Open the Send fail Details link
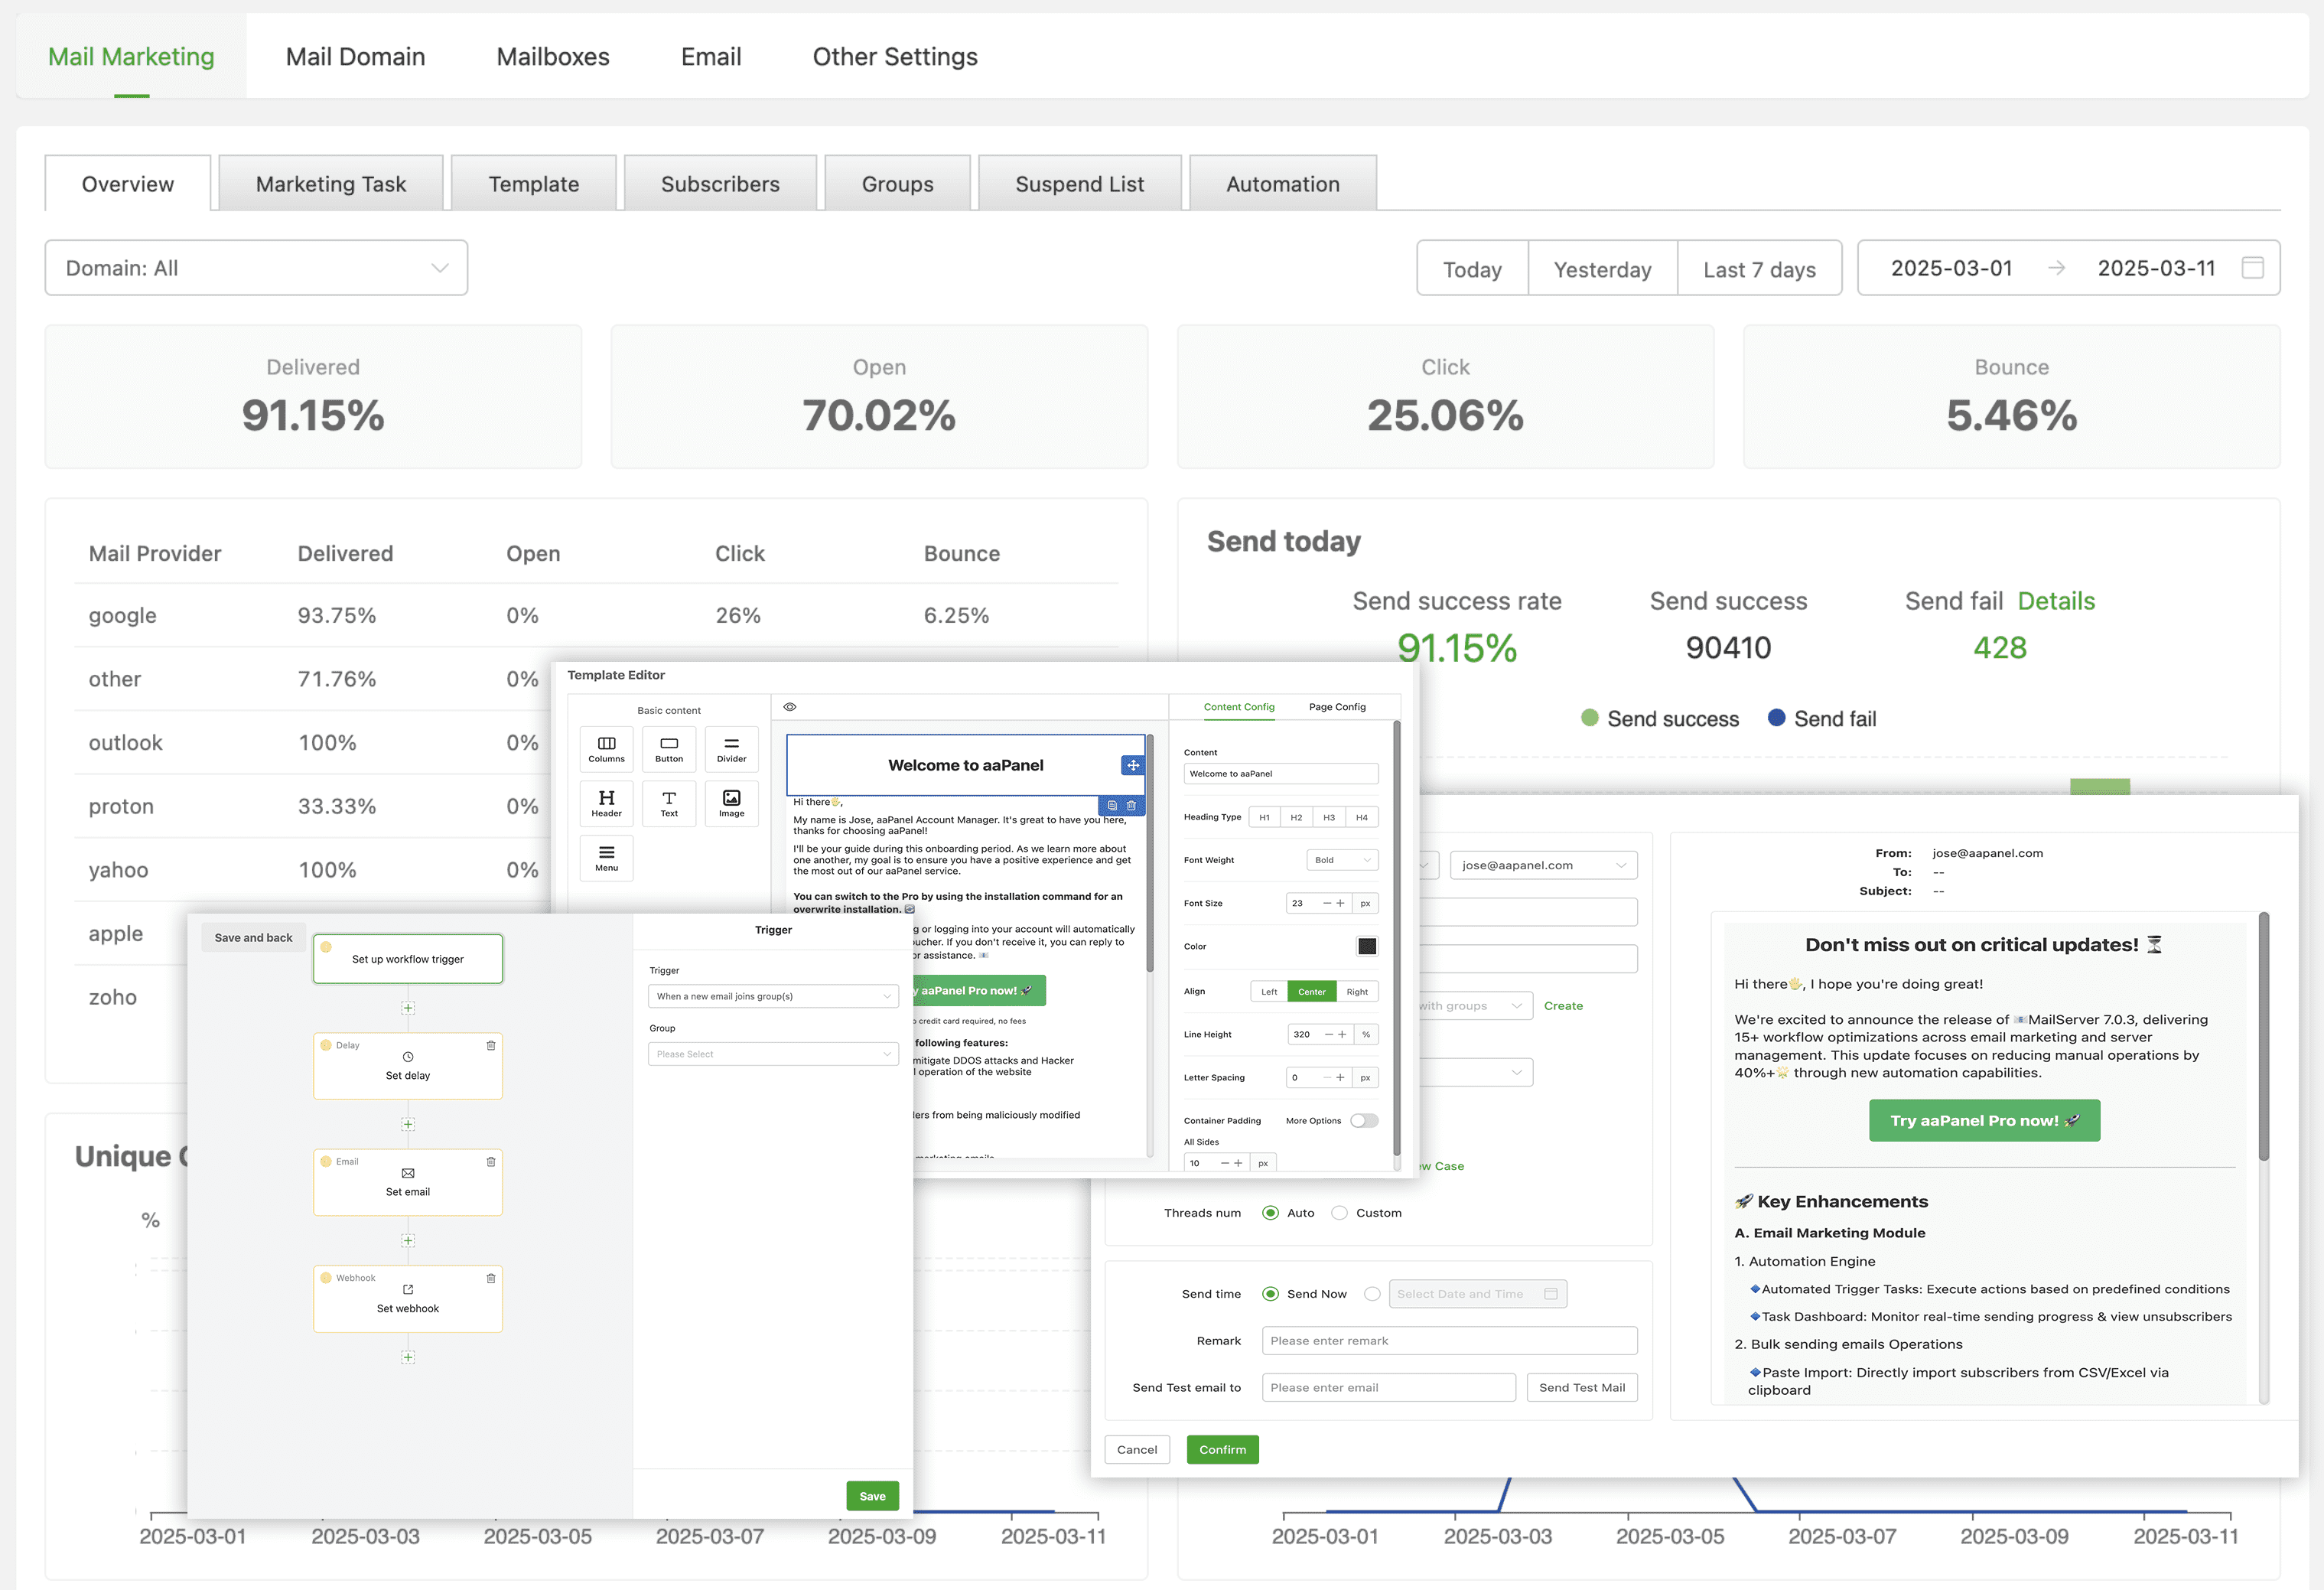The height and width of the screenshot is (1590, 2324). 2056,601
